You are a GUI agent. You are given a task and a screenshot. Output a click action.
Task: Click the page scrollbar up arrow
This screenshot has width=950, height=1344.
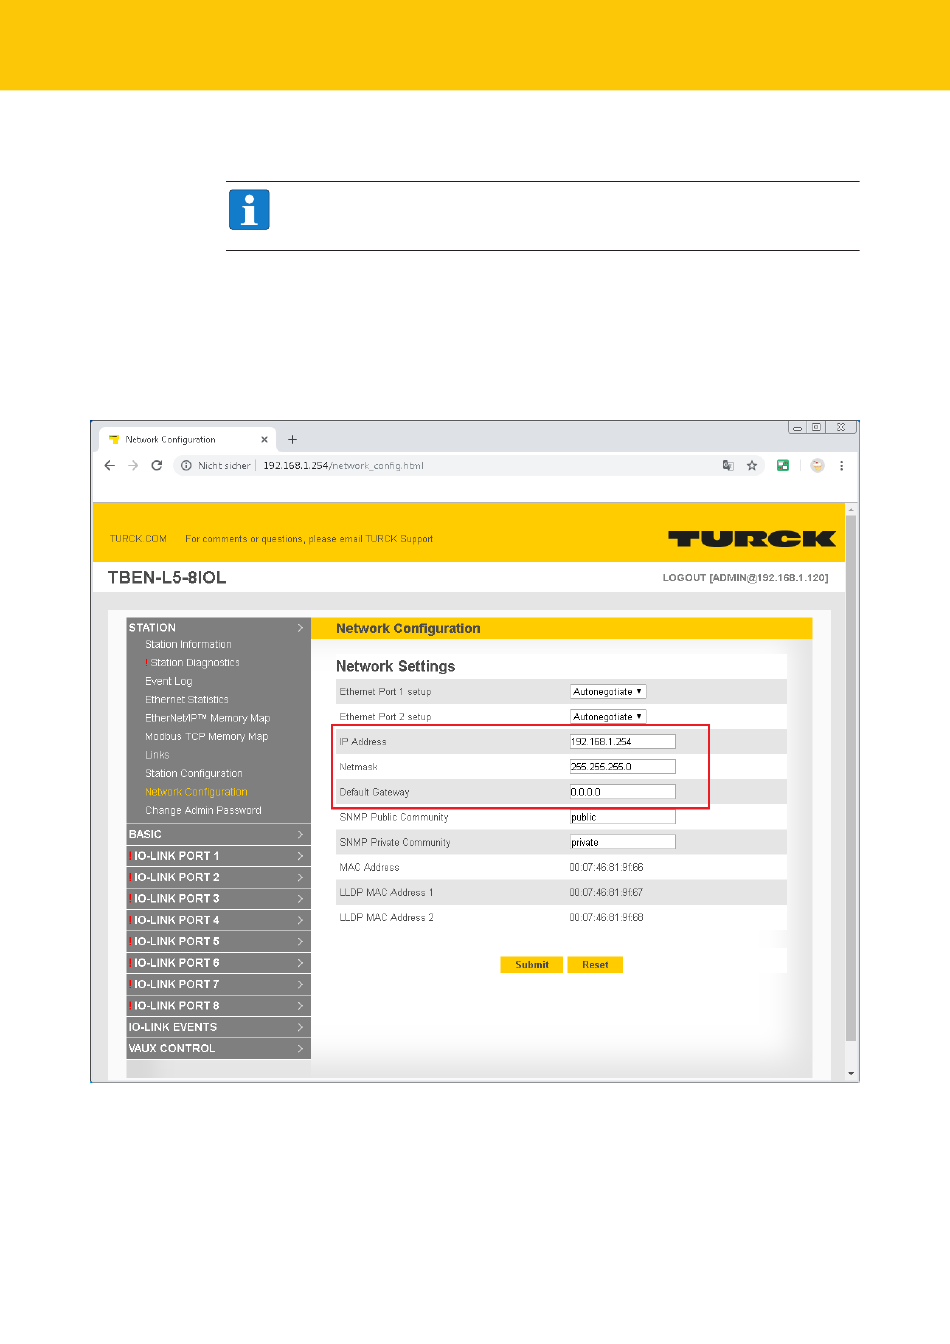pos(851,509)
